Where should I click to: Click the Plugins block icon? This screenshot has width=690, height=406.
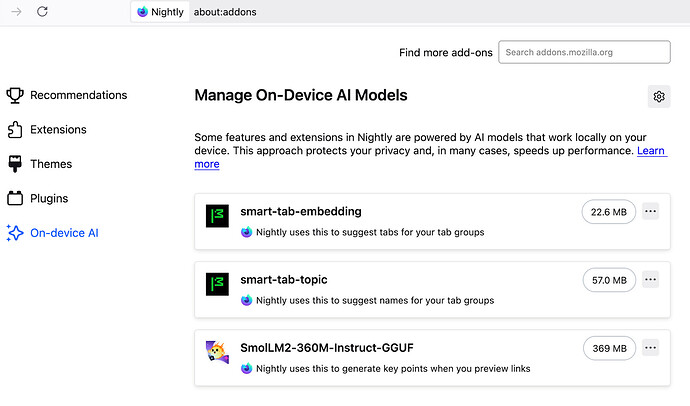click(x=15, y=198)
